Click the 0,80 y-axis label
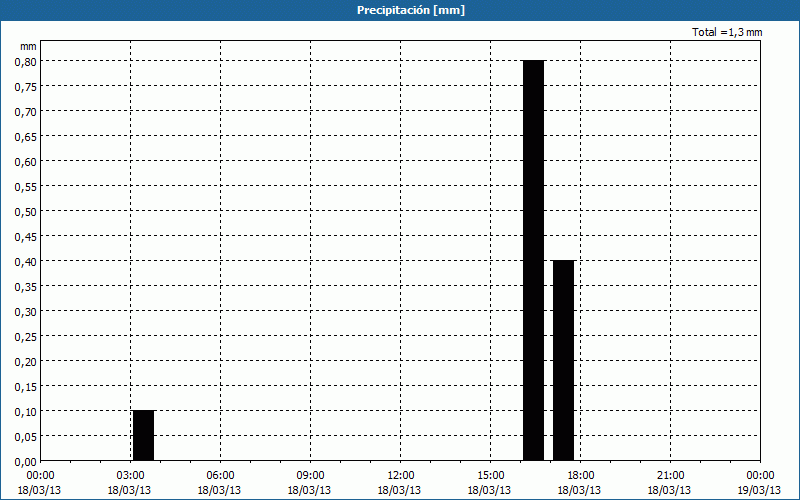Screen dimensions: 800x500 (x=26, y=62)
